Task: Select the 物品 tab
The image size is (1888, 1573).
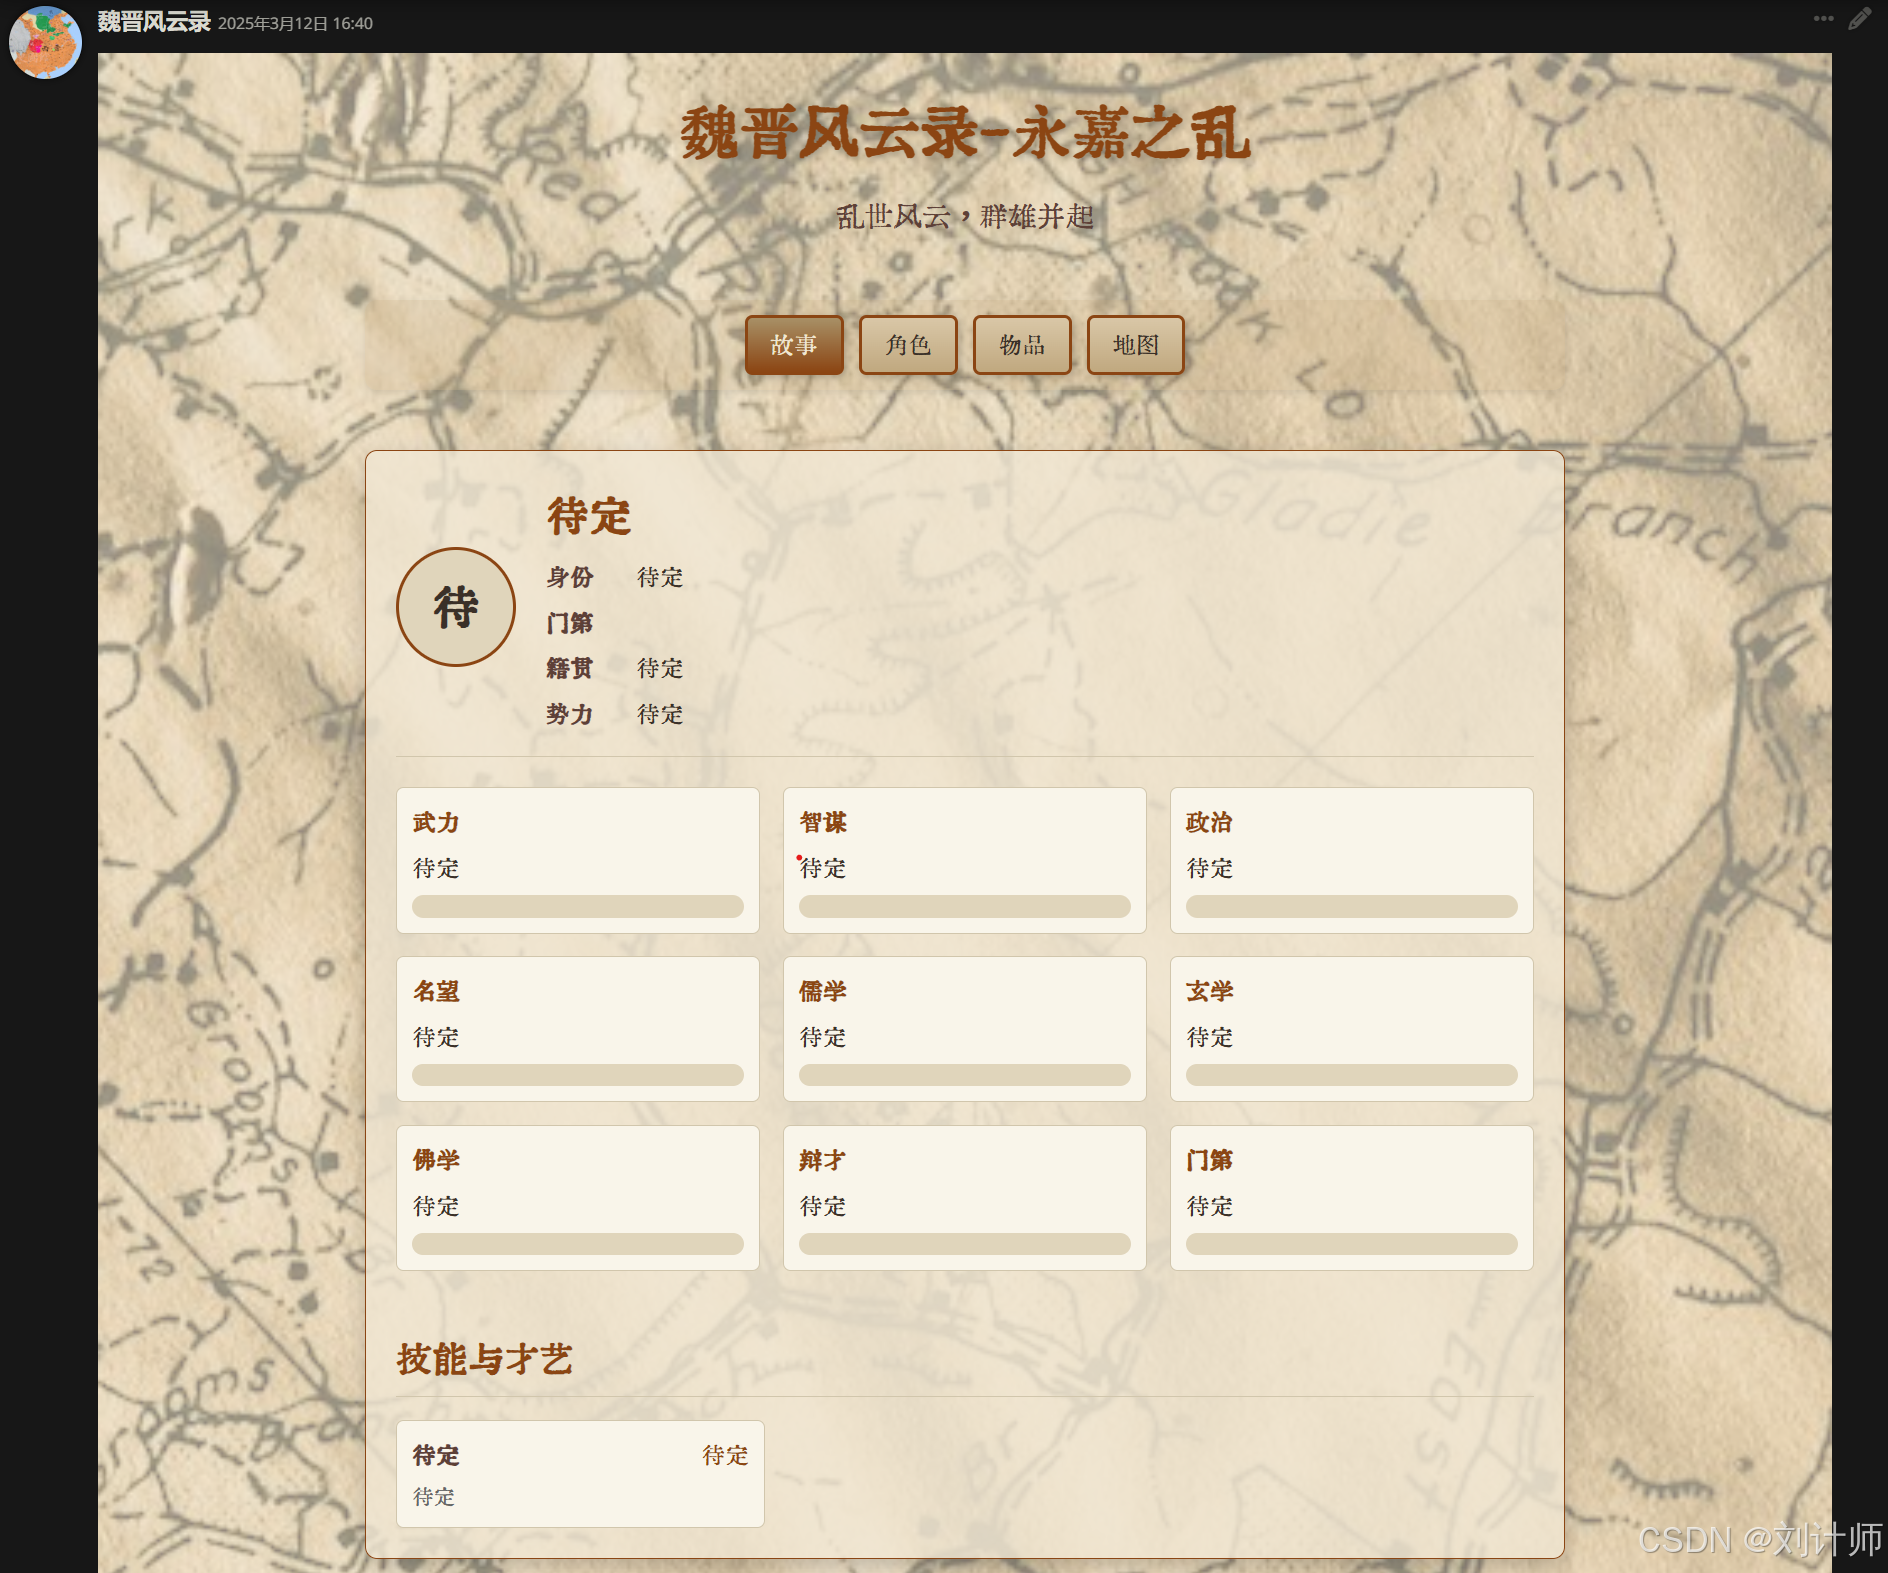Action: 1022,345
